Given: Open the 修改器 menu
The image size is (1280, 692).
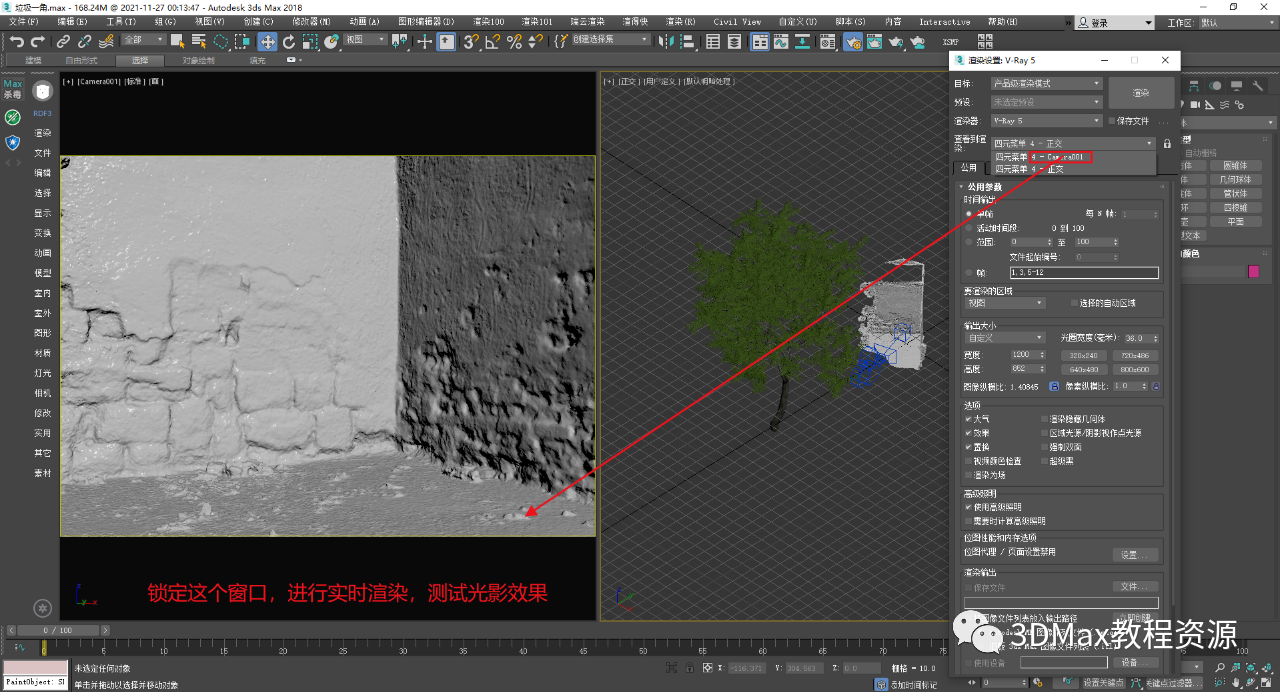Looking at the screenshot, I should point(311,21).
